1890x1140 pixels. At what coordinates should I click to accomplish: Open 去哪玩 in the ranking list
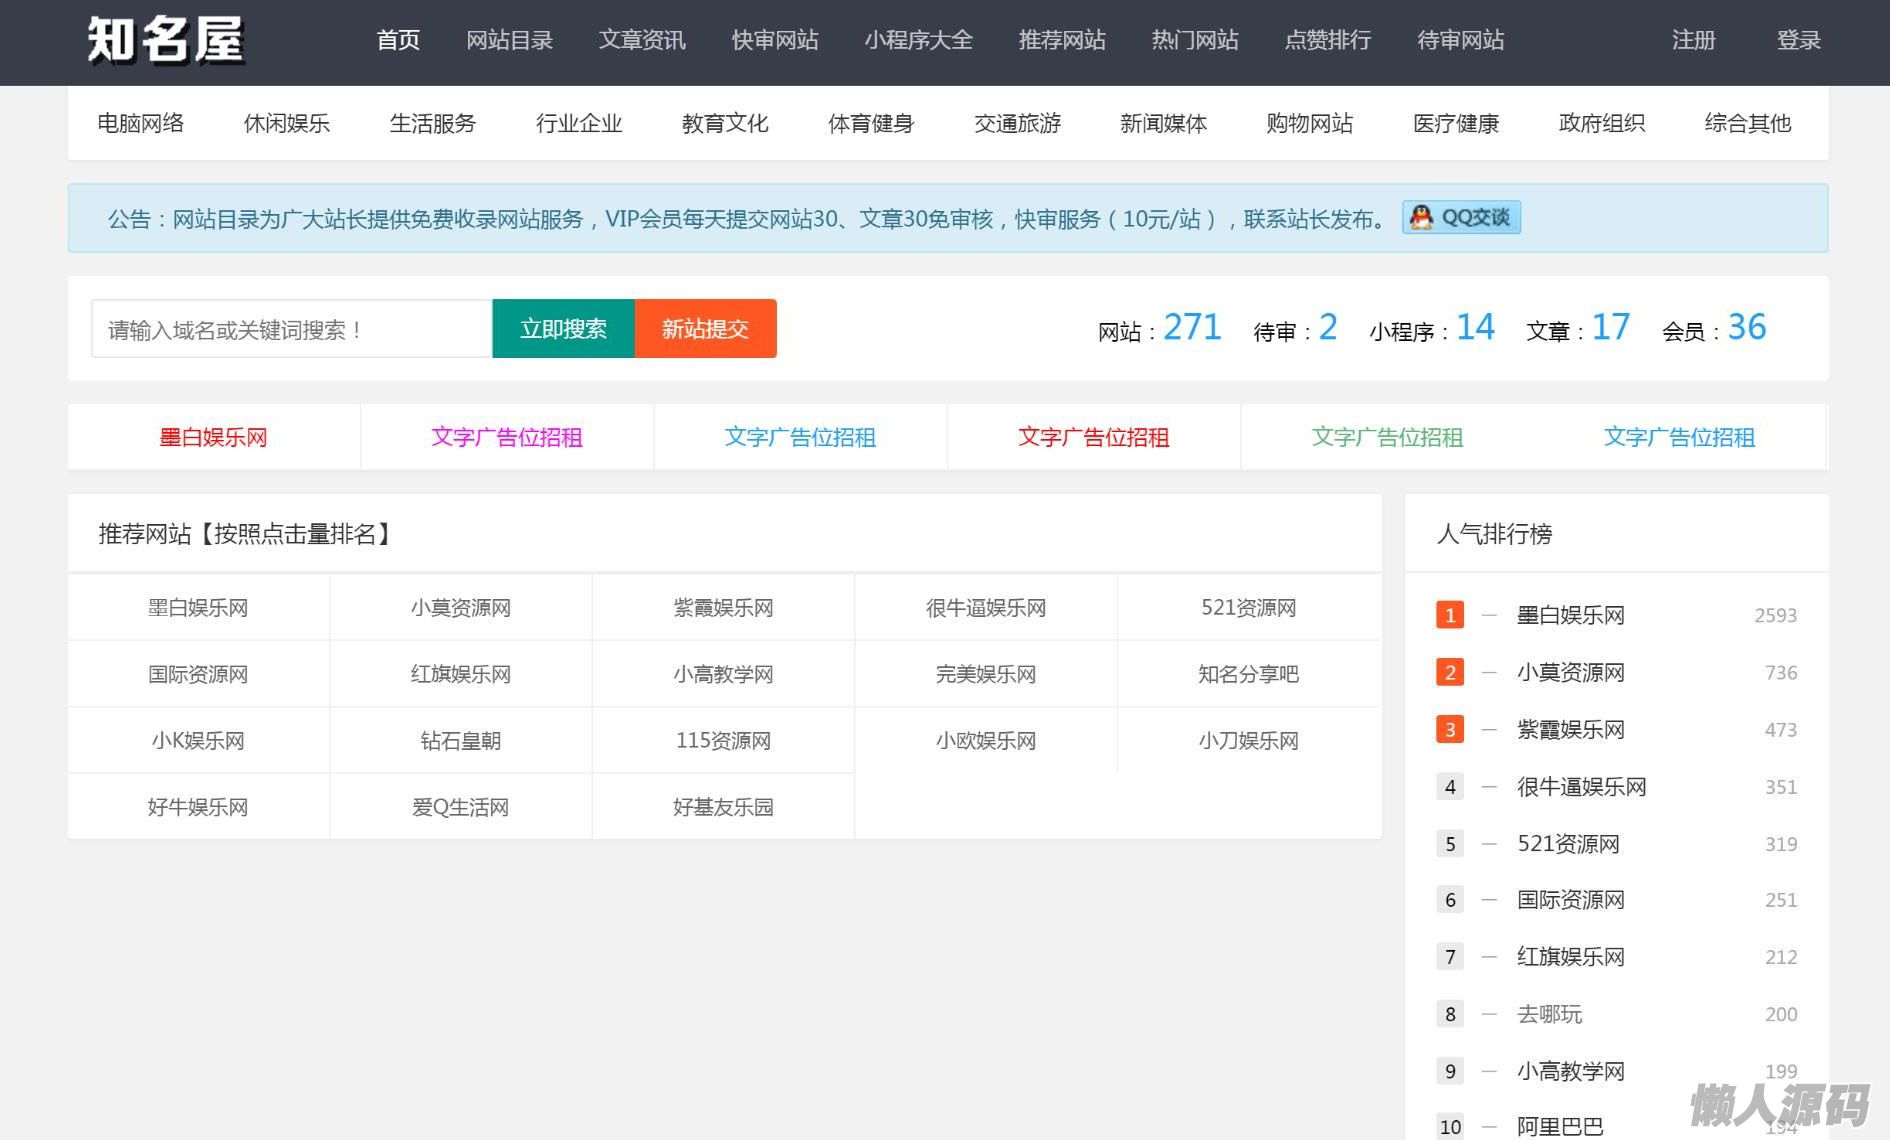(1549, 1014)
